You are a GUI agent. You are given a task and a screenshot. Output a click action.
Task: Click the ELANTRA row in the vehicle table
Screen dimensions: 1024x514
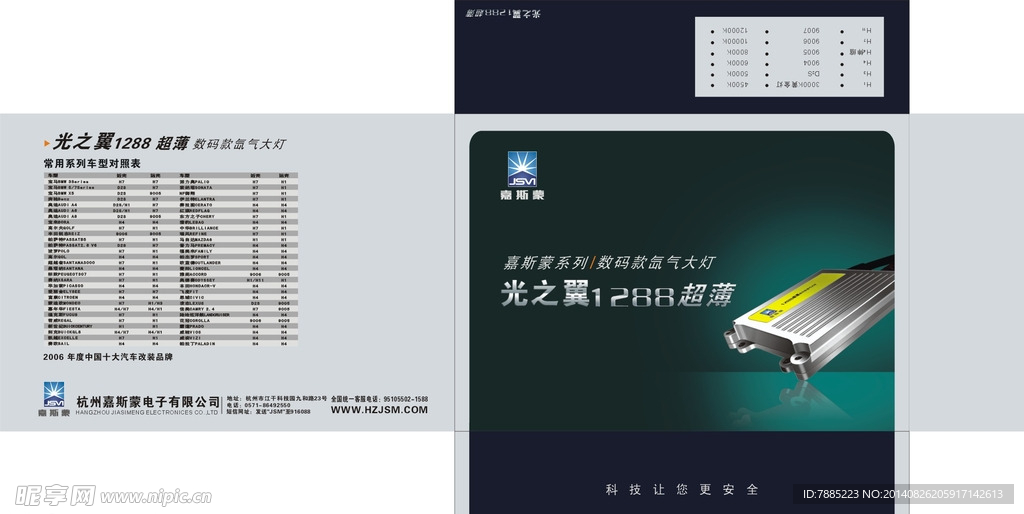tap(235, 199)
